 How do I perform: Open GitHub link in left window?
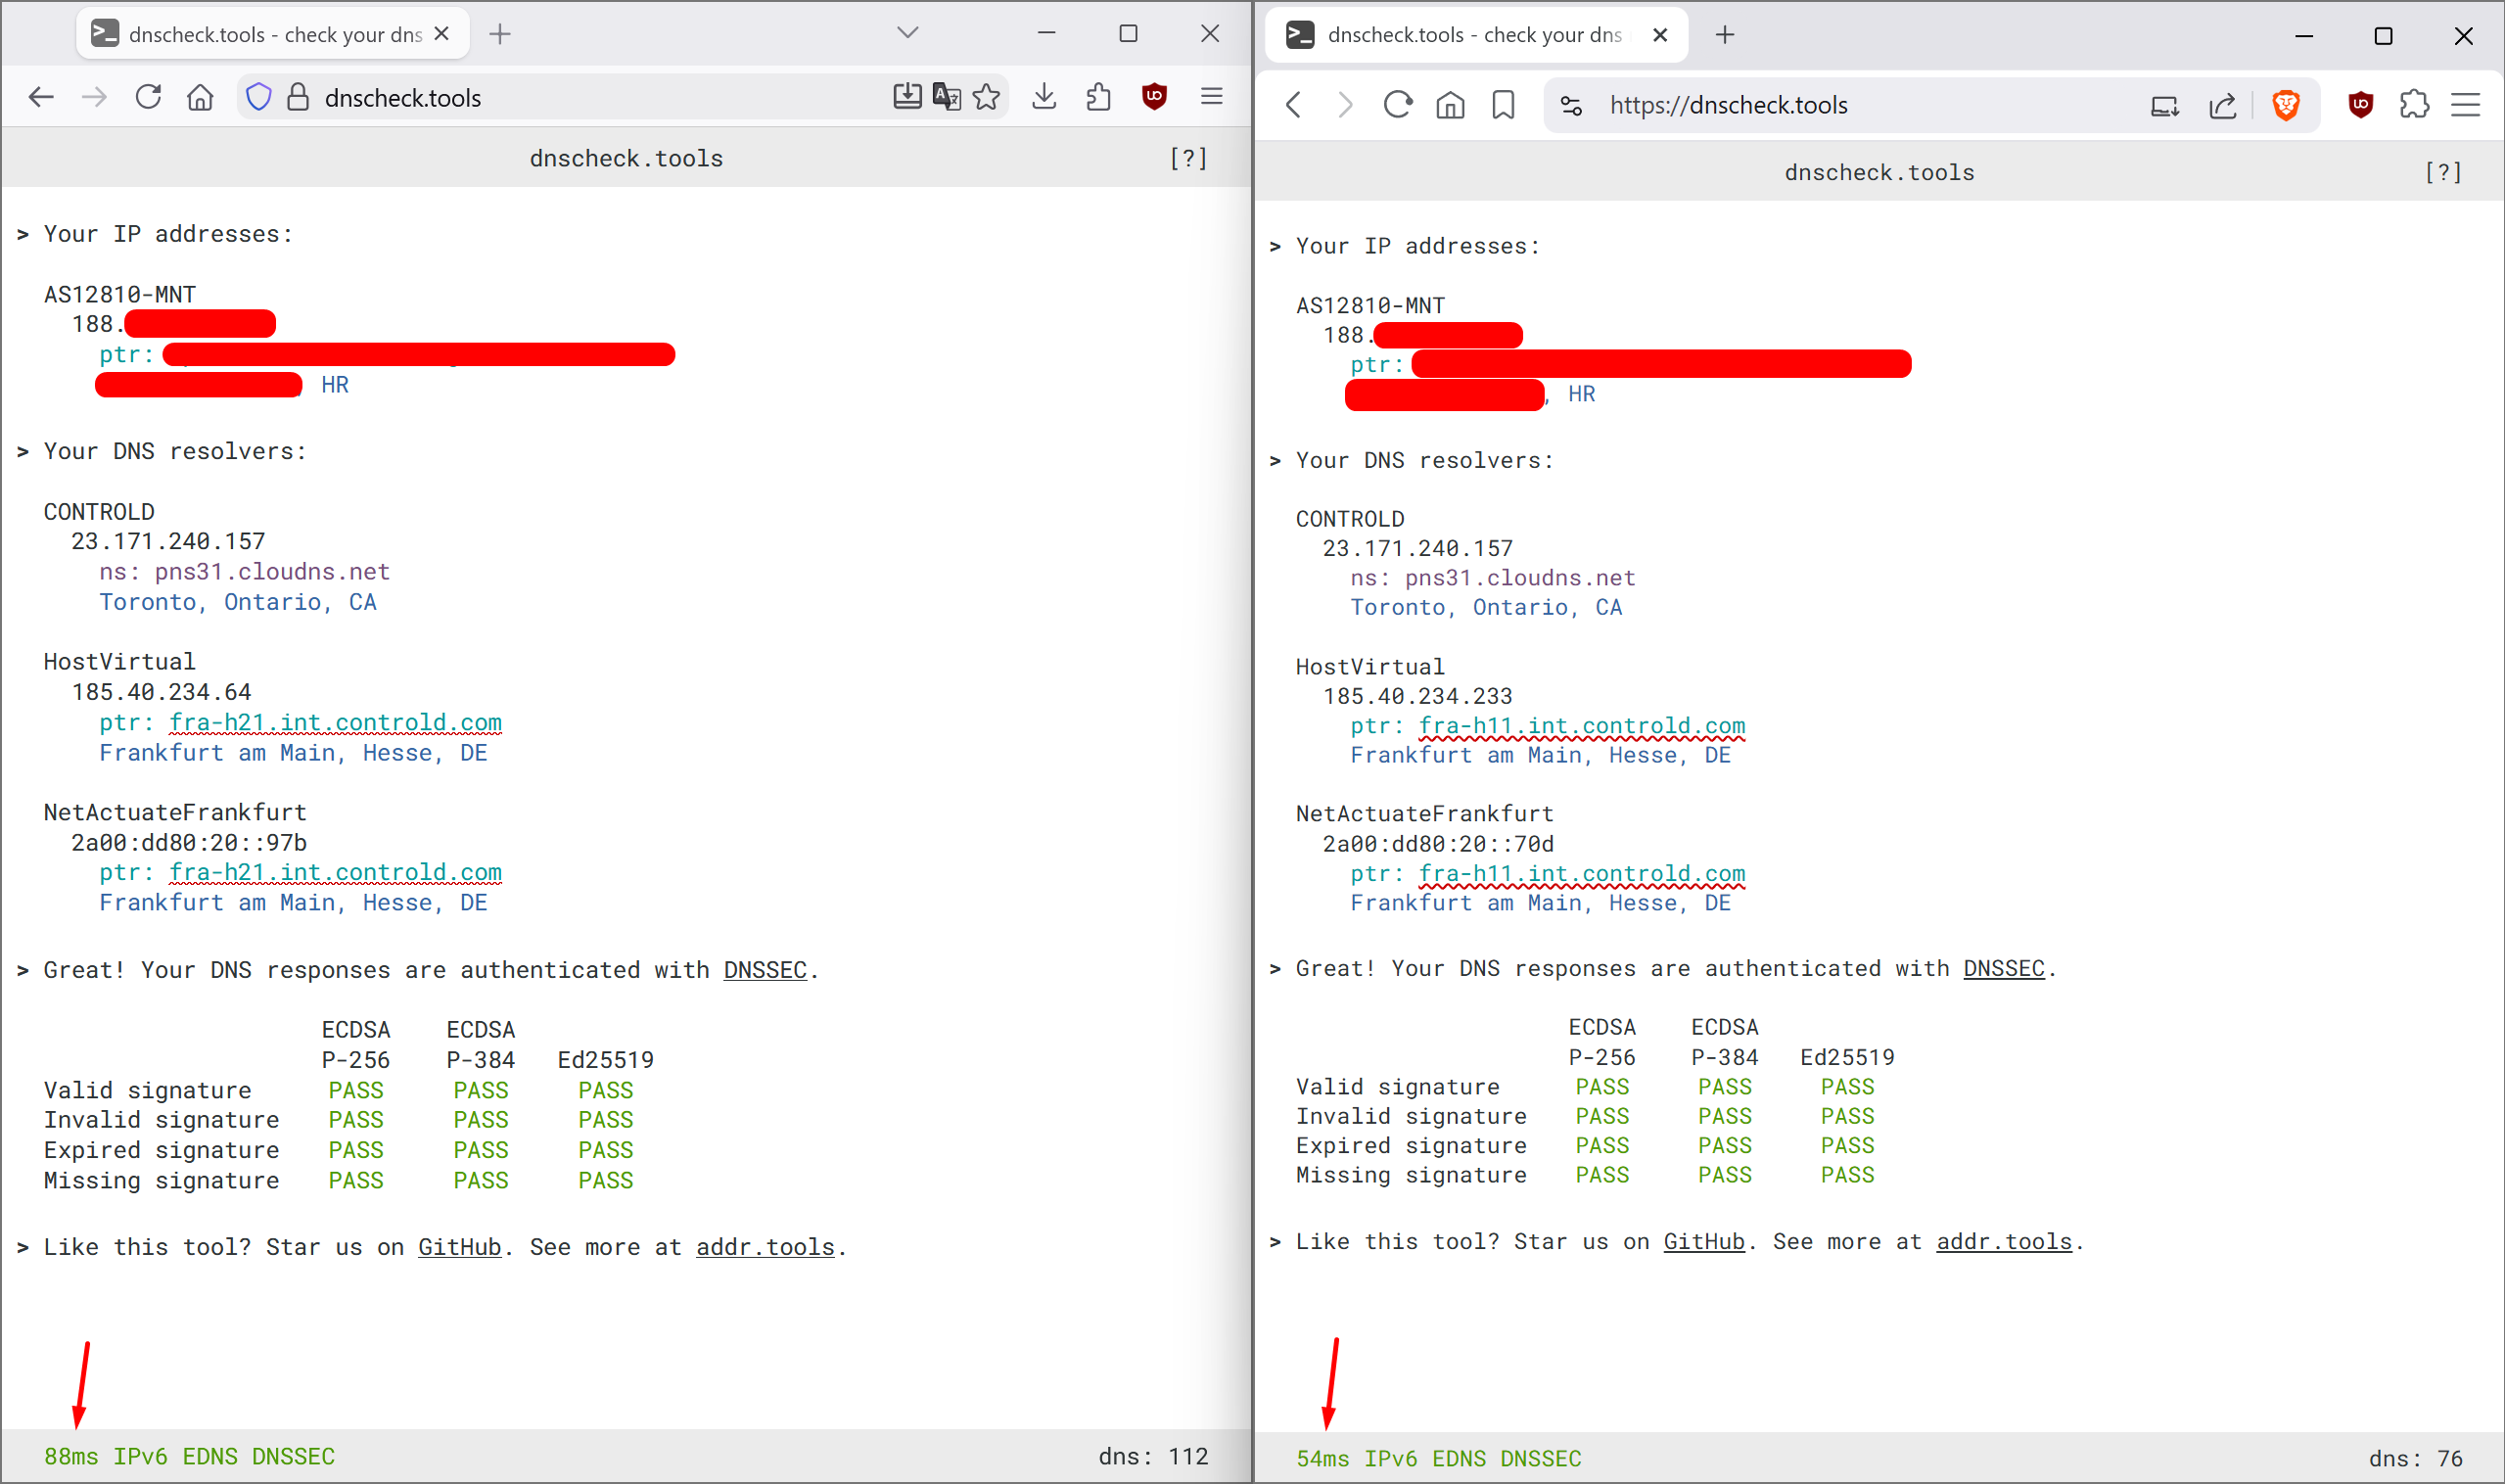(459, 1247)
